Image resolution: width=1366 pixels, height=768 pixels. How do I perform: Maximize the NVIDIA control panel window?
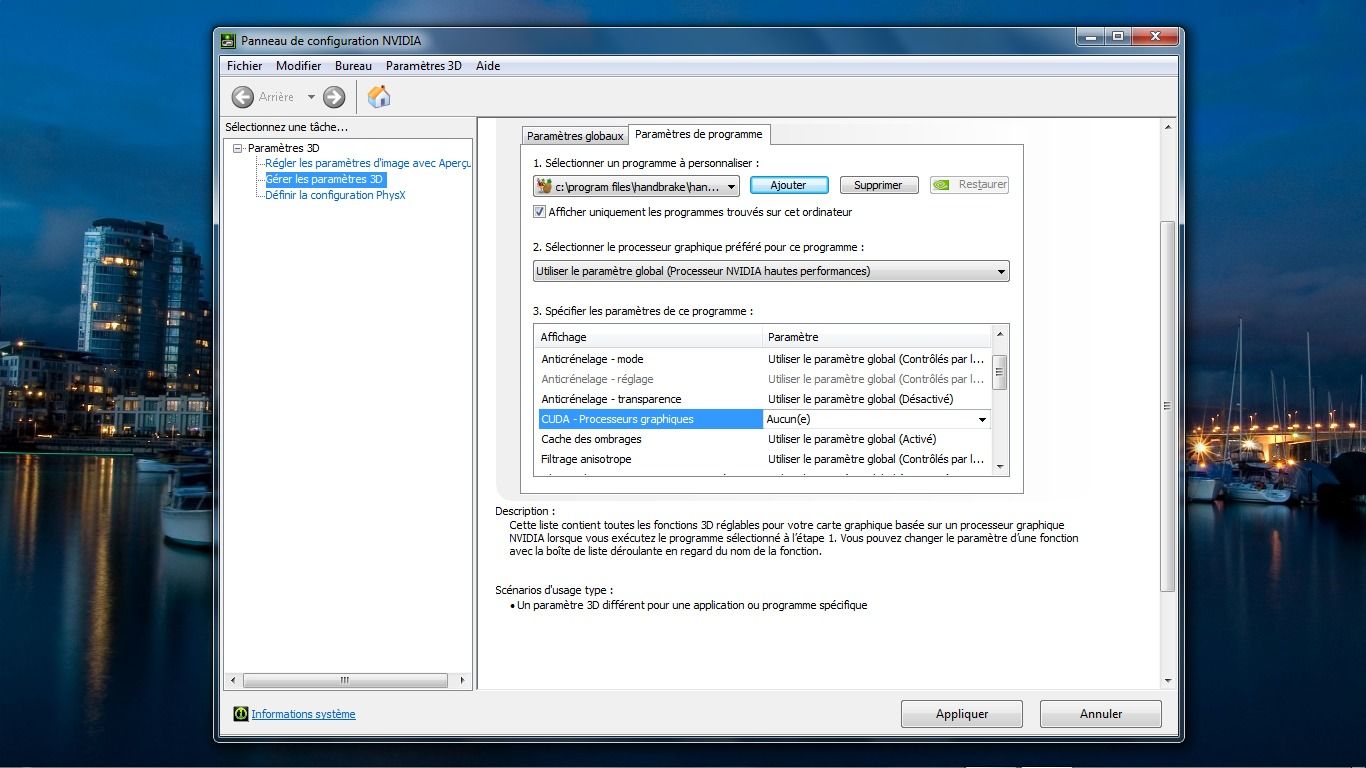point(1118,37)
